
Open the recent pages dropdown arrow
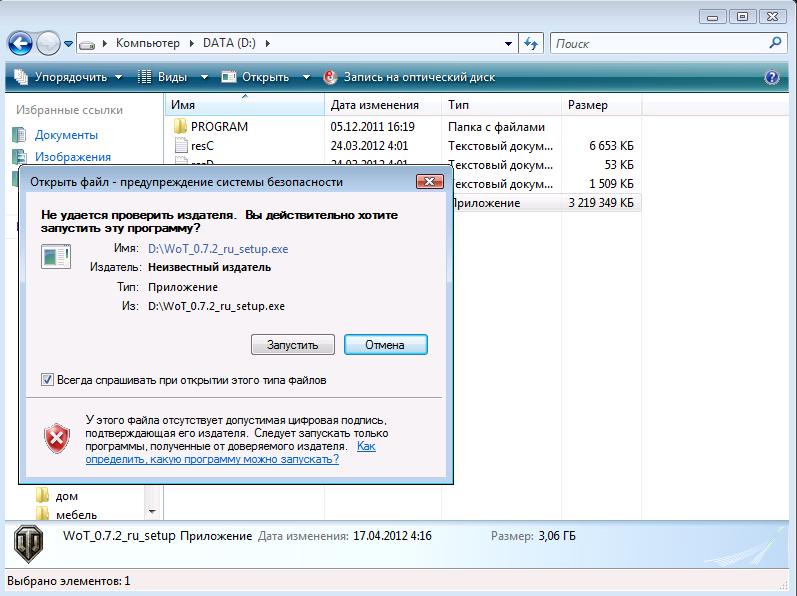[x=69, y=44]
